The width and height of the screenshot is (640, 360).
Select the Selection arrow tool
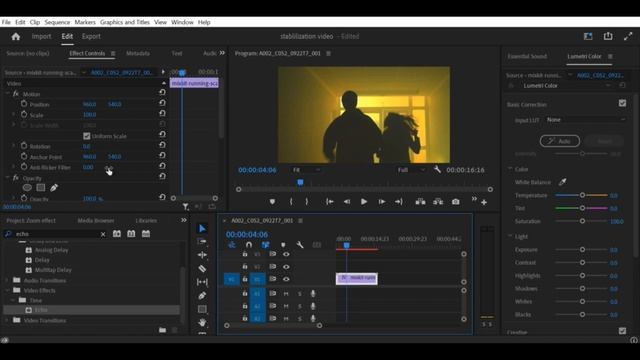pyautogui.click(x=202, y=229)
